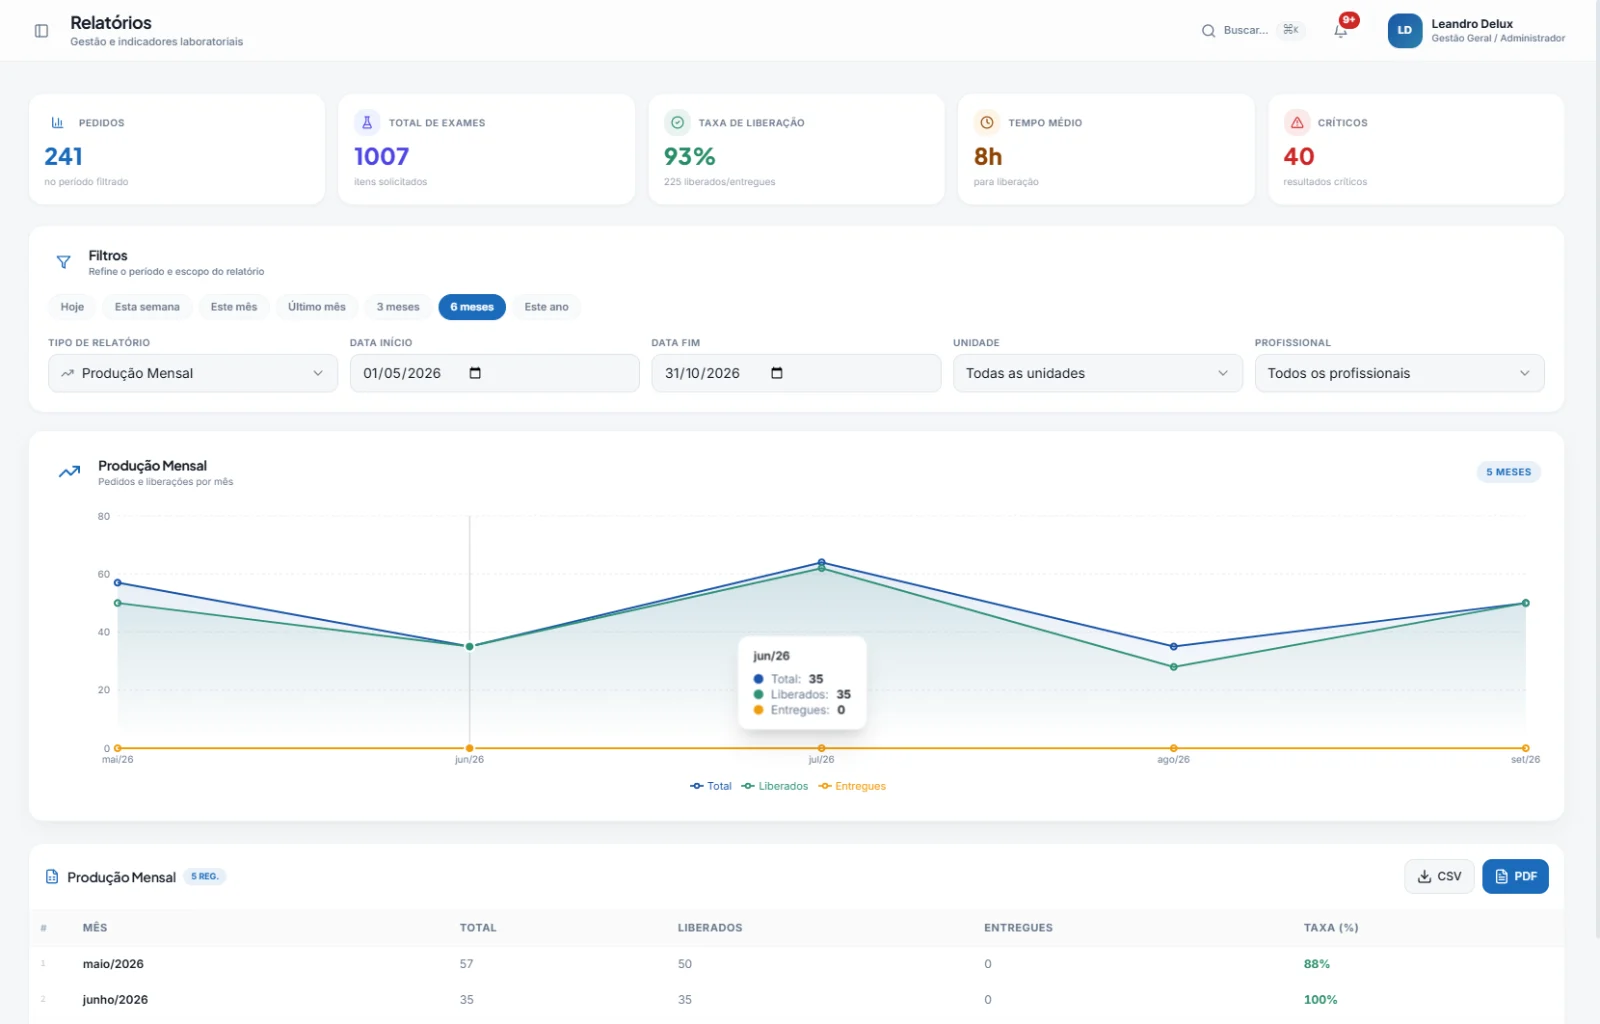The height and width of the screenshot is (1024, 1600).
Task: Click the jul/26 Total data point
Action: pyautogui.click(x=822, y=562)
